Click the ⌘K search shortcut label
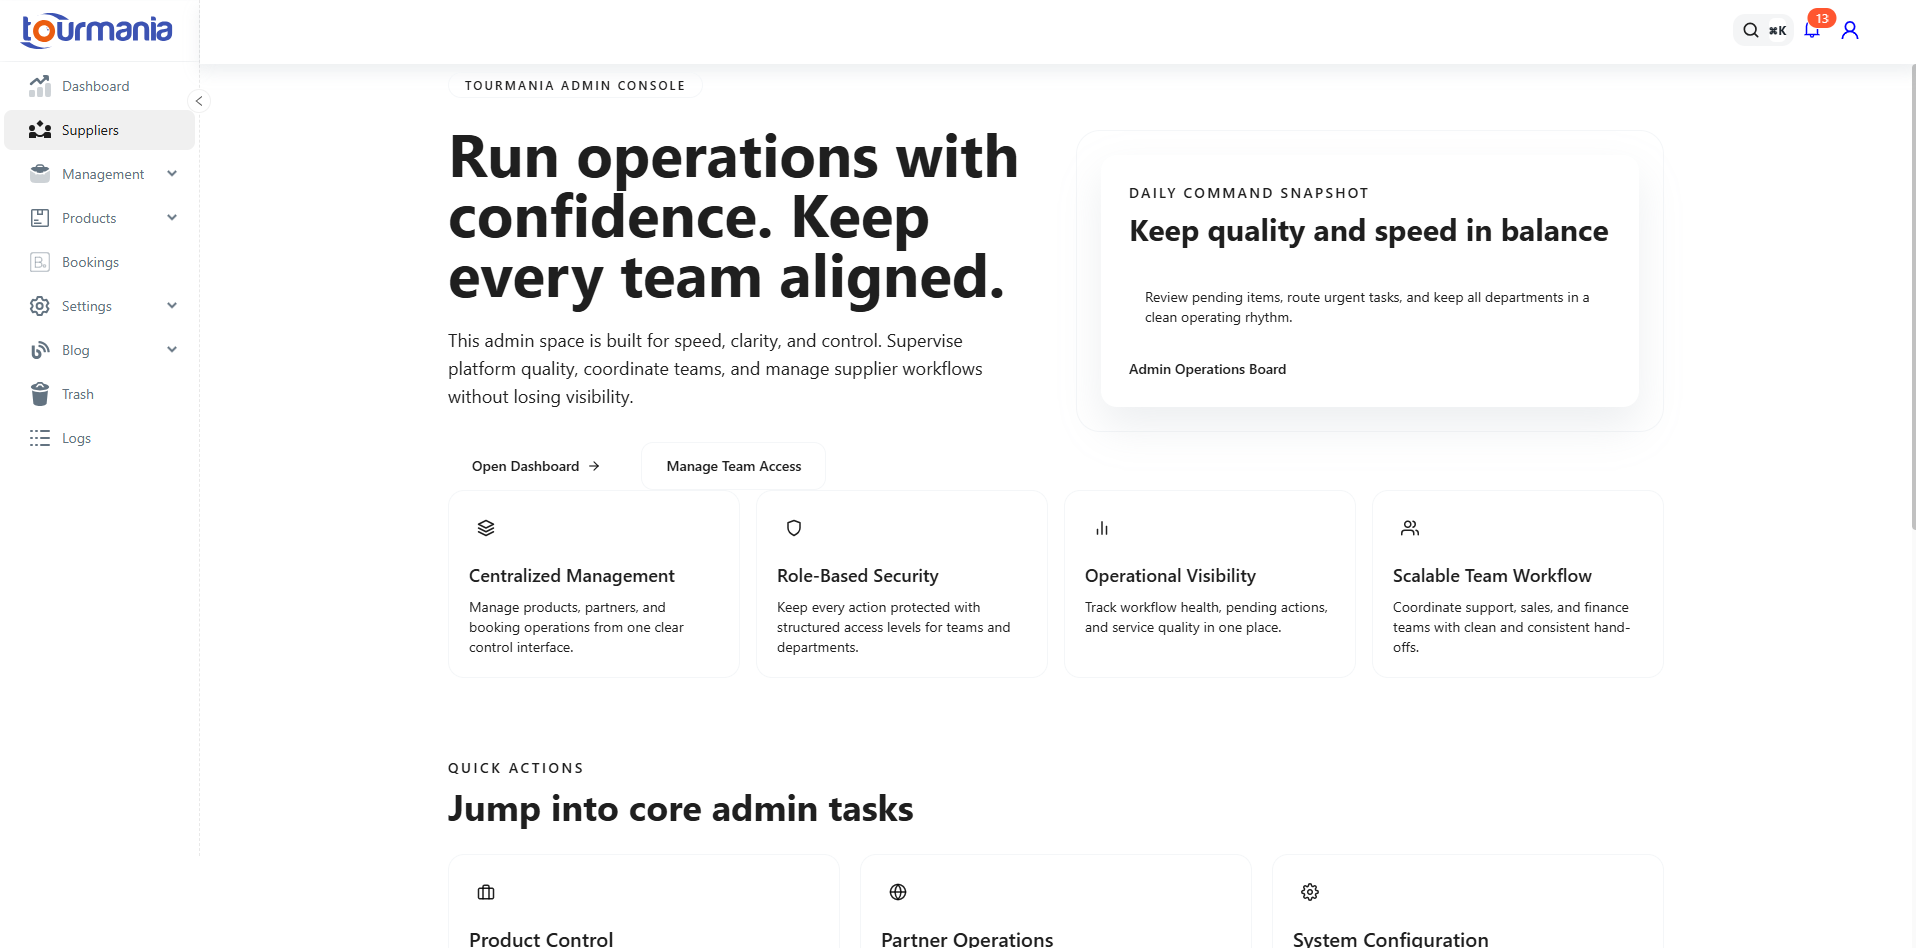The height and width of the screenshot is (948, 1916). pyautogui.click(x=1777, y=30)
